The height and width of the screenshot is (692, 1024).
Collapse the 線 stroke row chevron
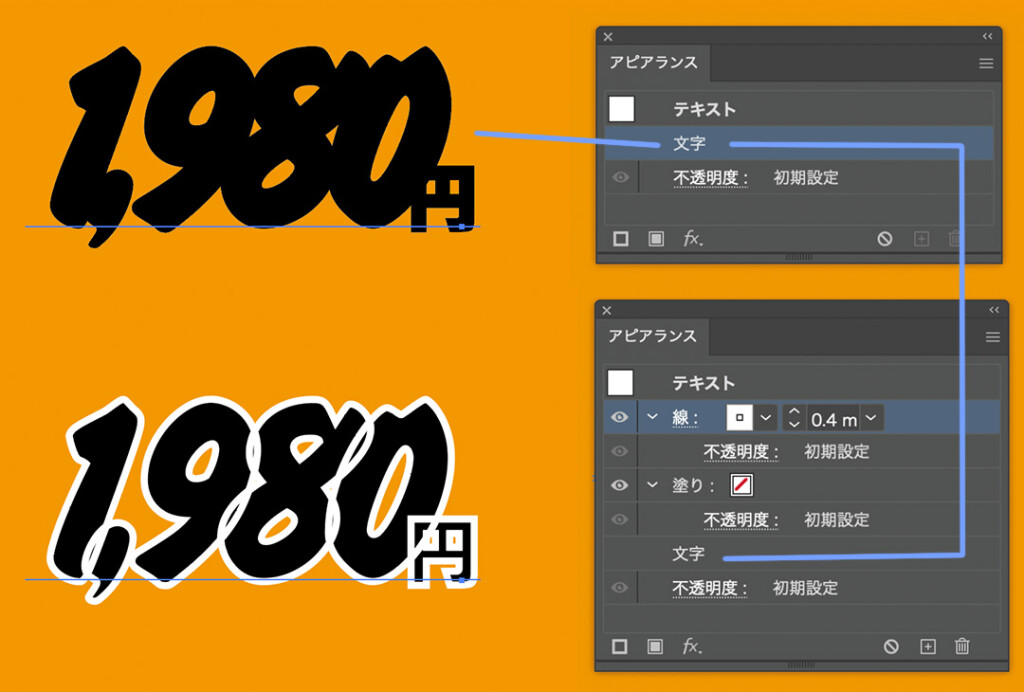653,417
